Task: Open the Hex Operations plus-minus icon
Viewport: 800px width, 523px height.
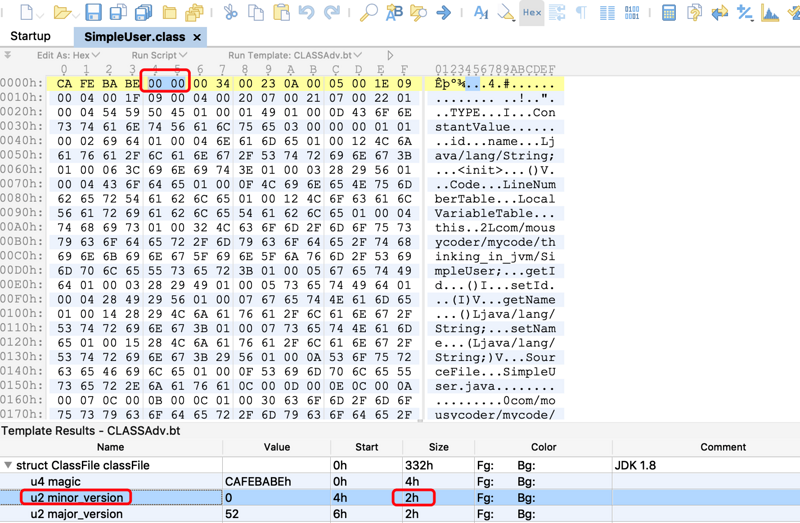Action: [x=744, y=12]
